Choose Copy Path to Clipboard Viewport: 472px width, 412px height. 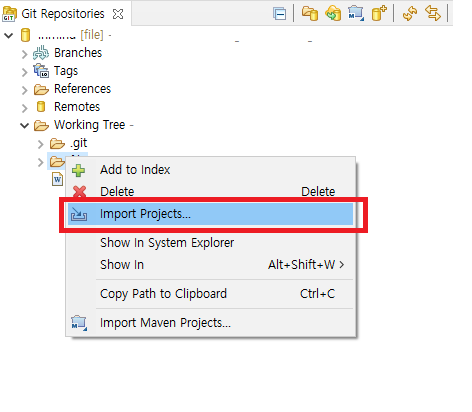click(x=211, y=294)
